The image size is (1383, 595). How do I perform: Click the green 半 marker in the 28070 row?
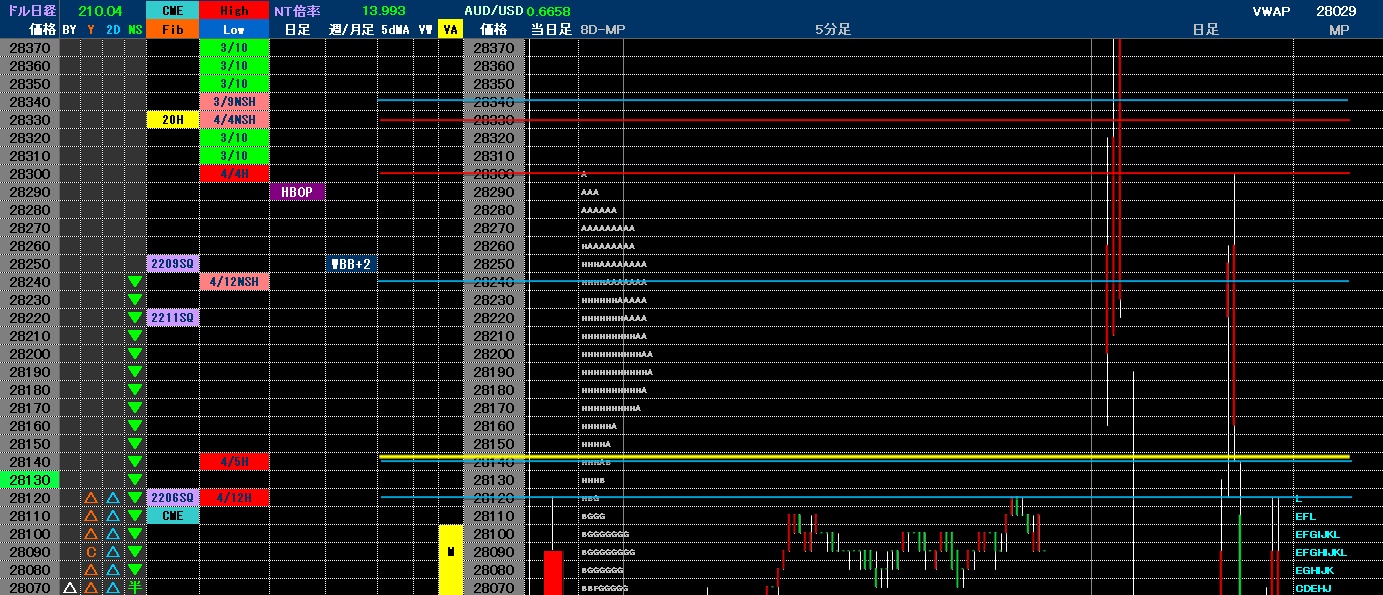point(135,587)
